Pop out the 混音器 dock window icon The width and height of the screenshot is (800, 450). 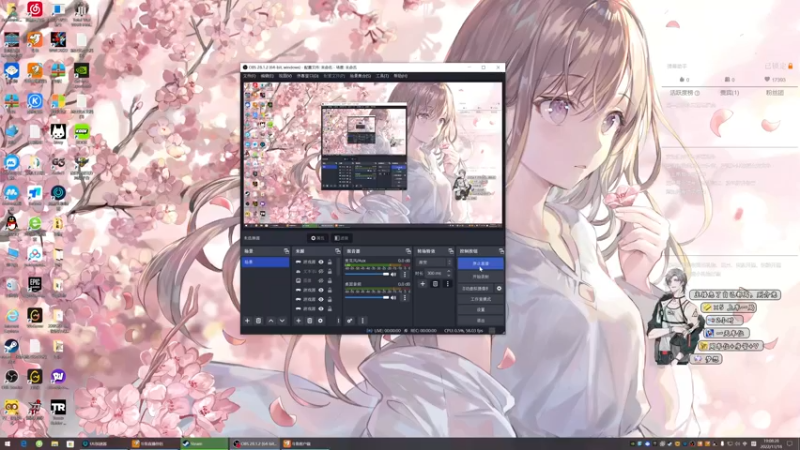(408, 251)
